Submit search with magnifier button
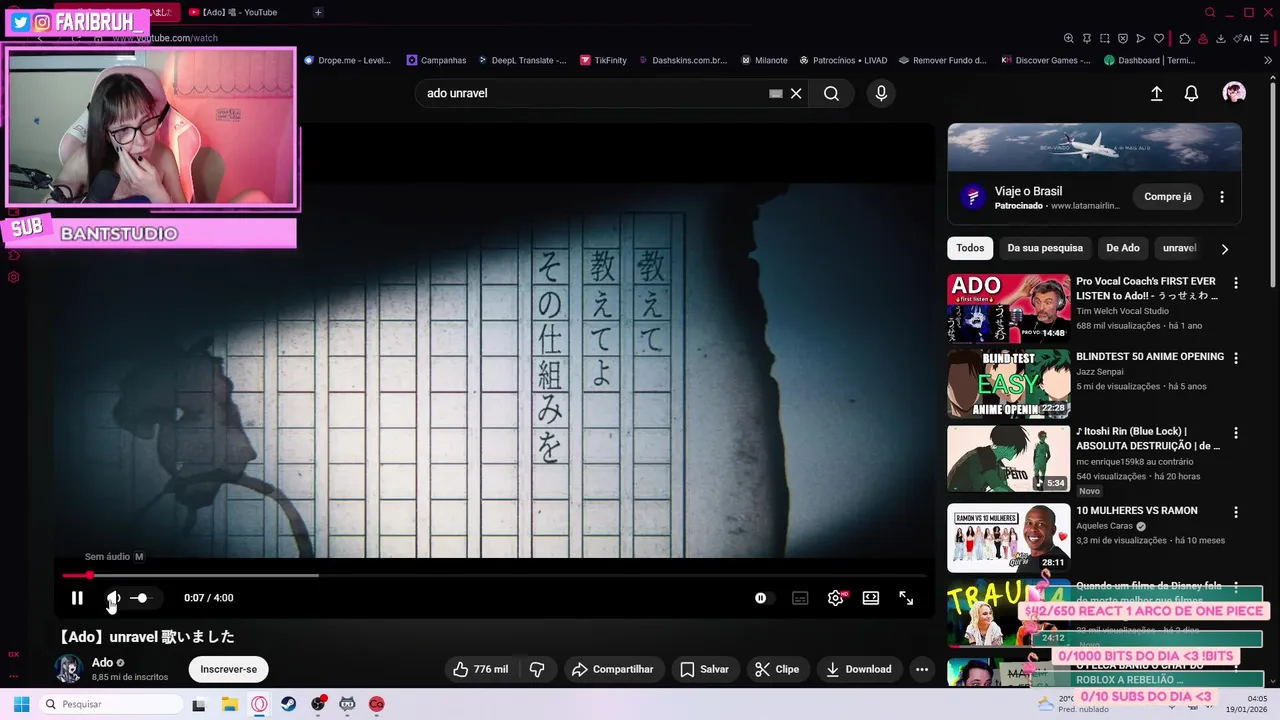This screenshot has width=1280, height=720. (831, 93)
